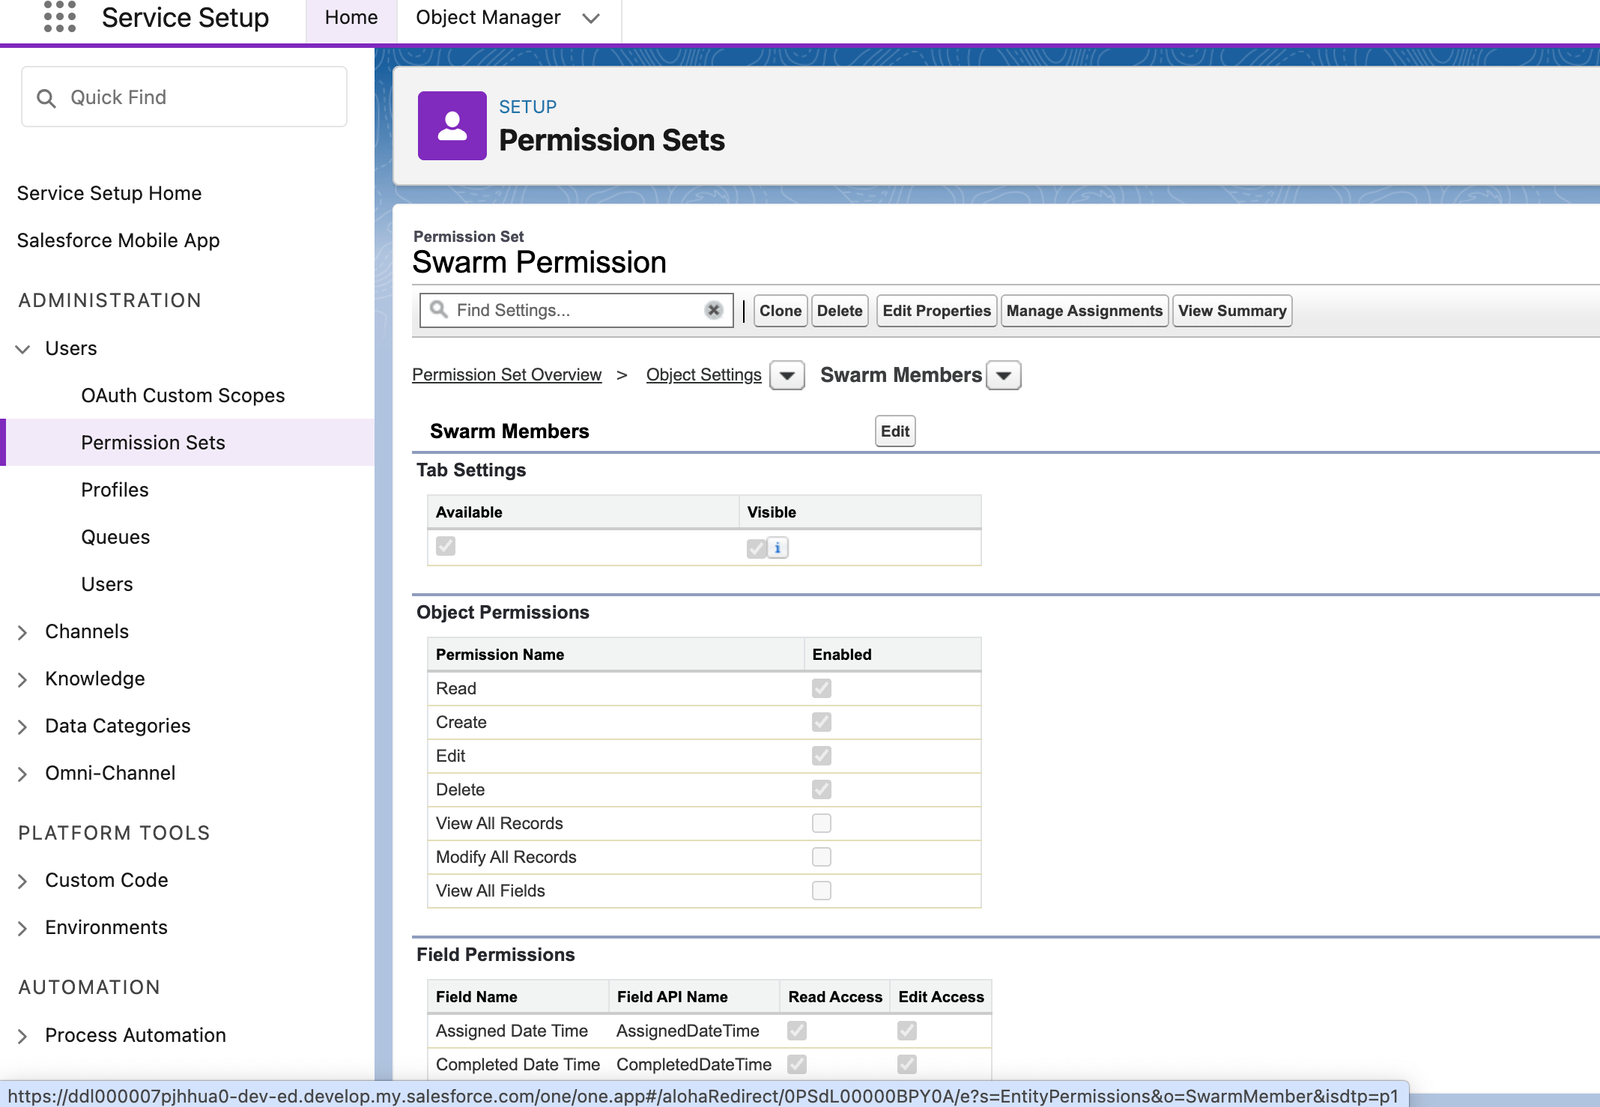This screenshot has height=1107, width=1600.
Task: Open Salesforce Mobile App in sidebar
Action: (x=118, y=240)
